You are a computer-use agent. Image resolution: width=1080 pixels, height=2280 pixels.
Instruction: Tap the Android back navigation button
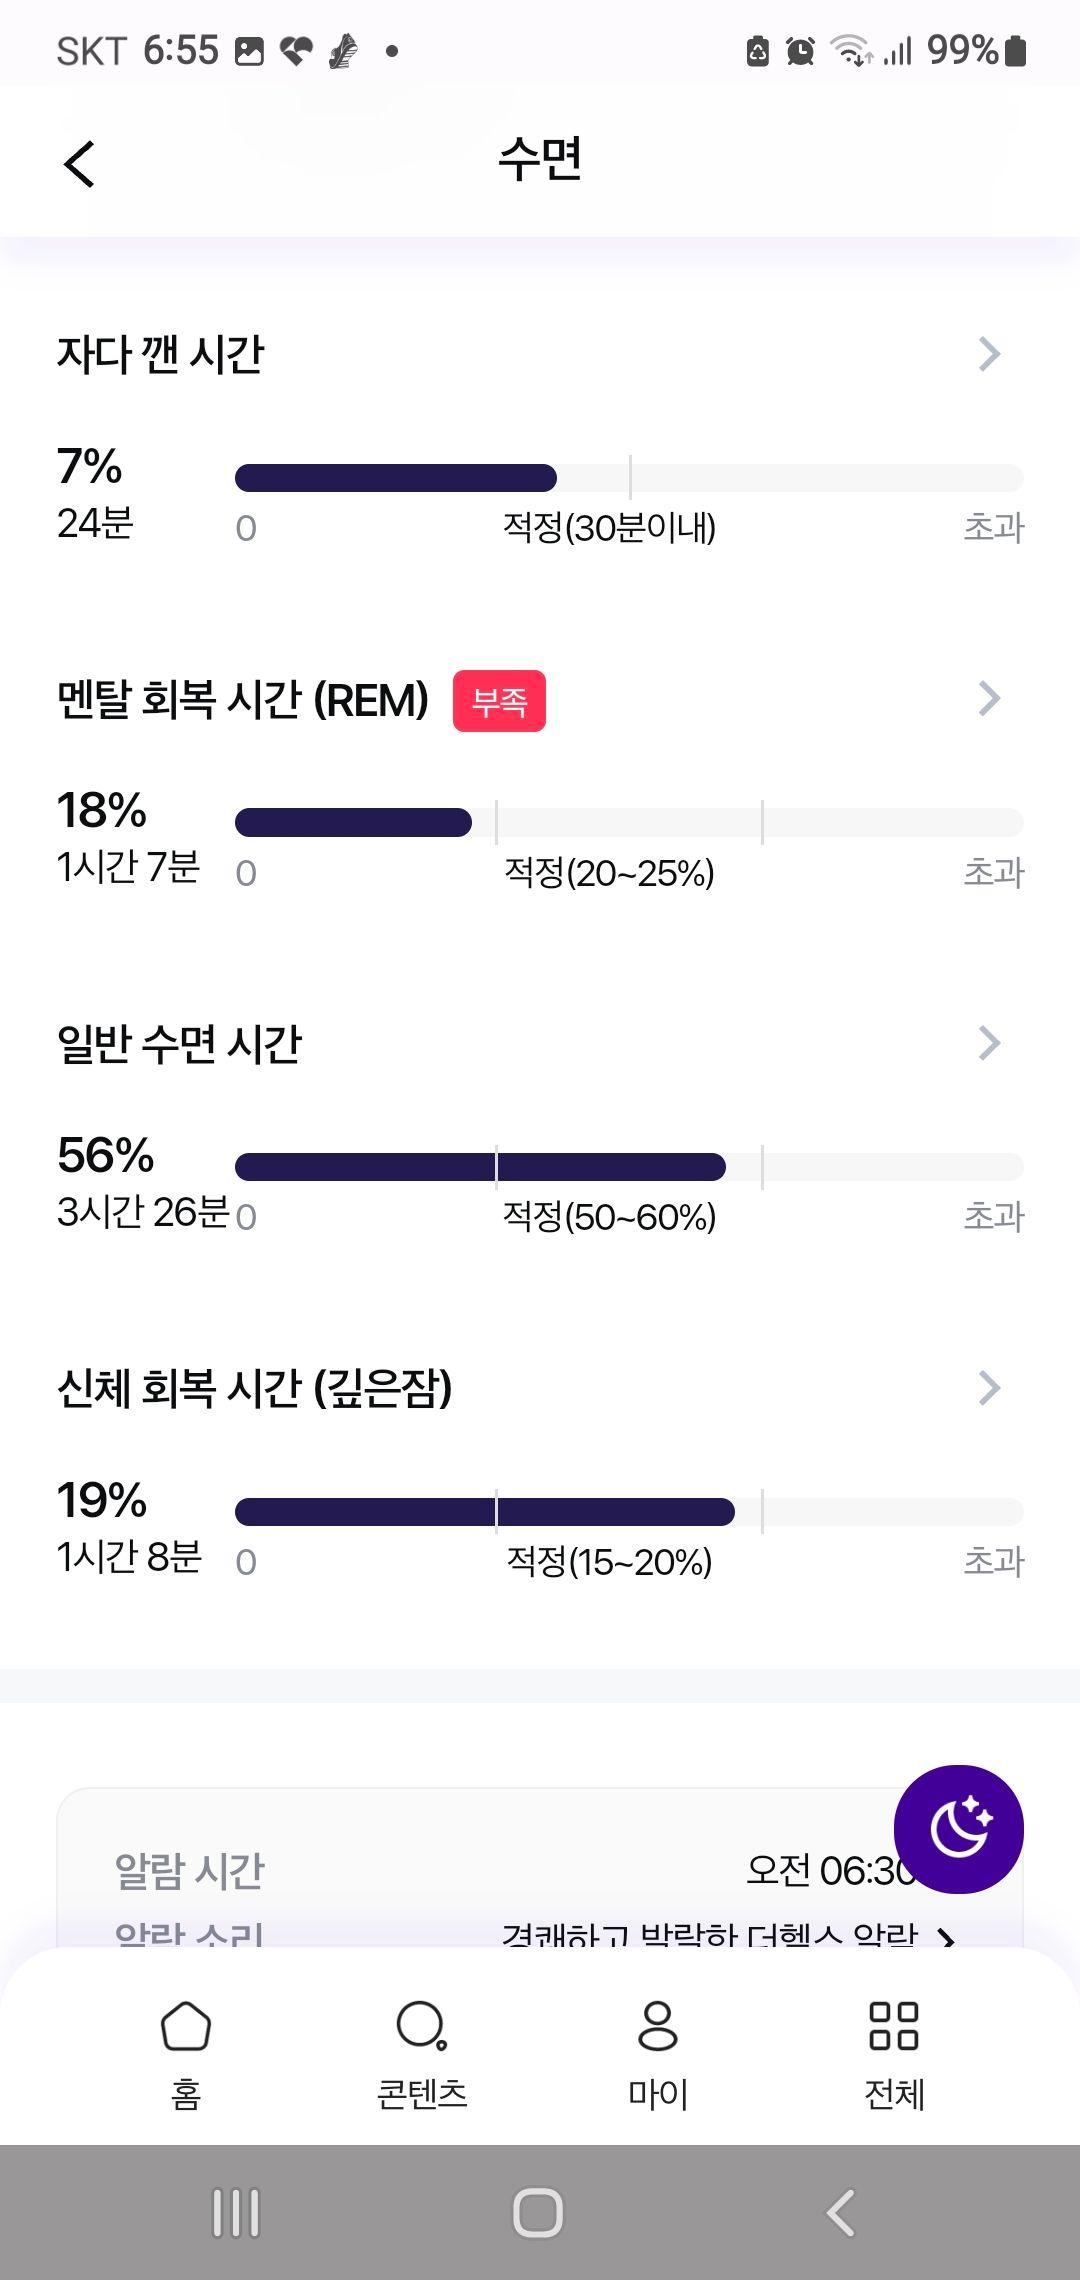click(841, 2212)
